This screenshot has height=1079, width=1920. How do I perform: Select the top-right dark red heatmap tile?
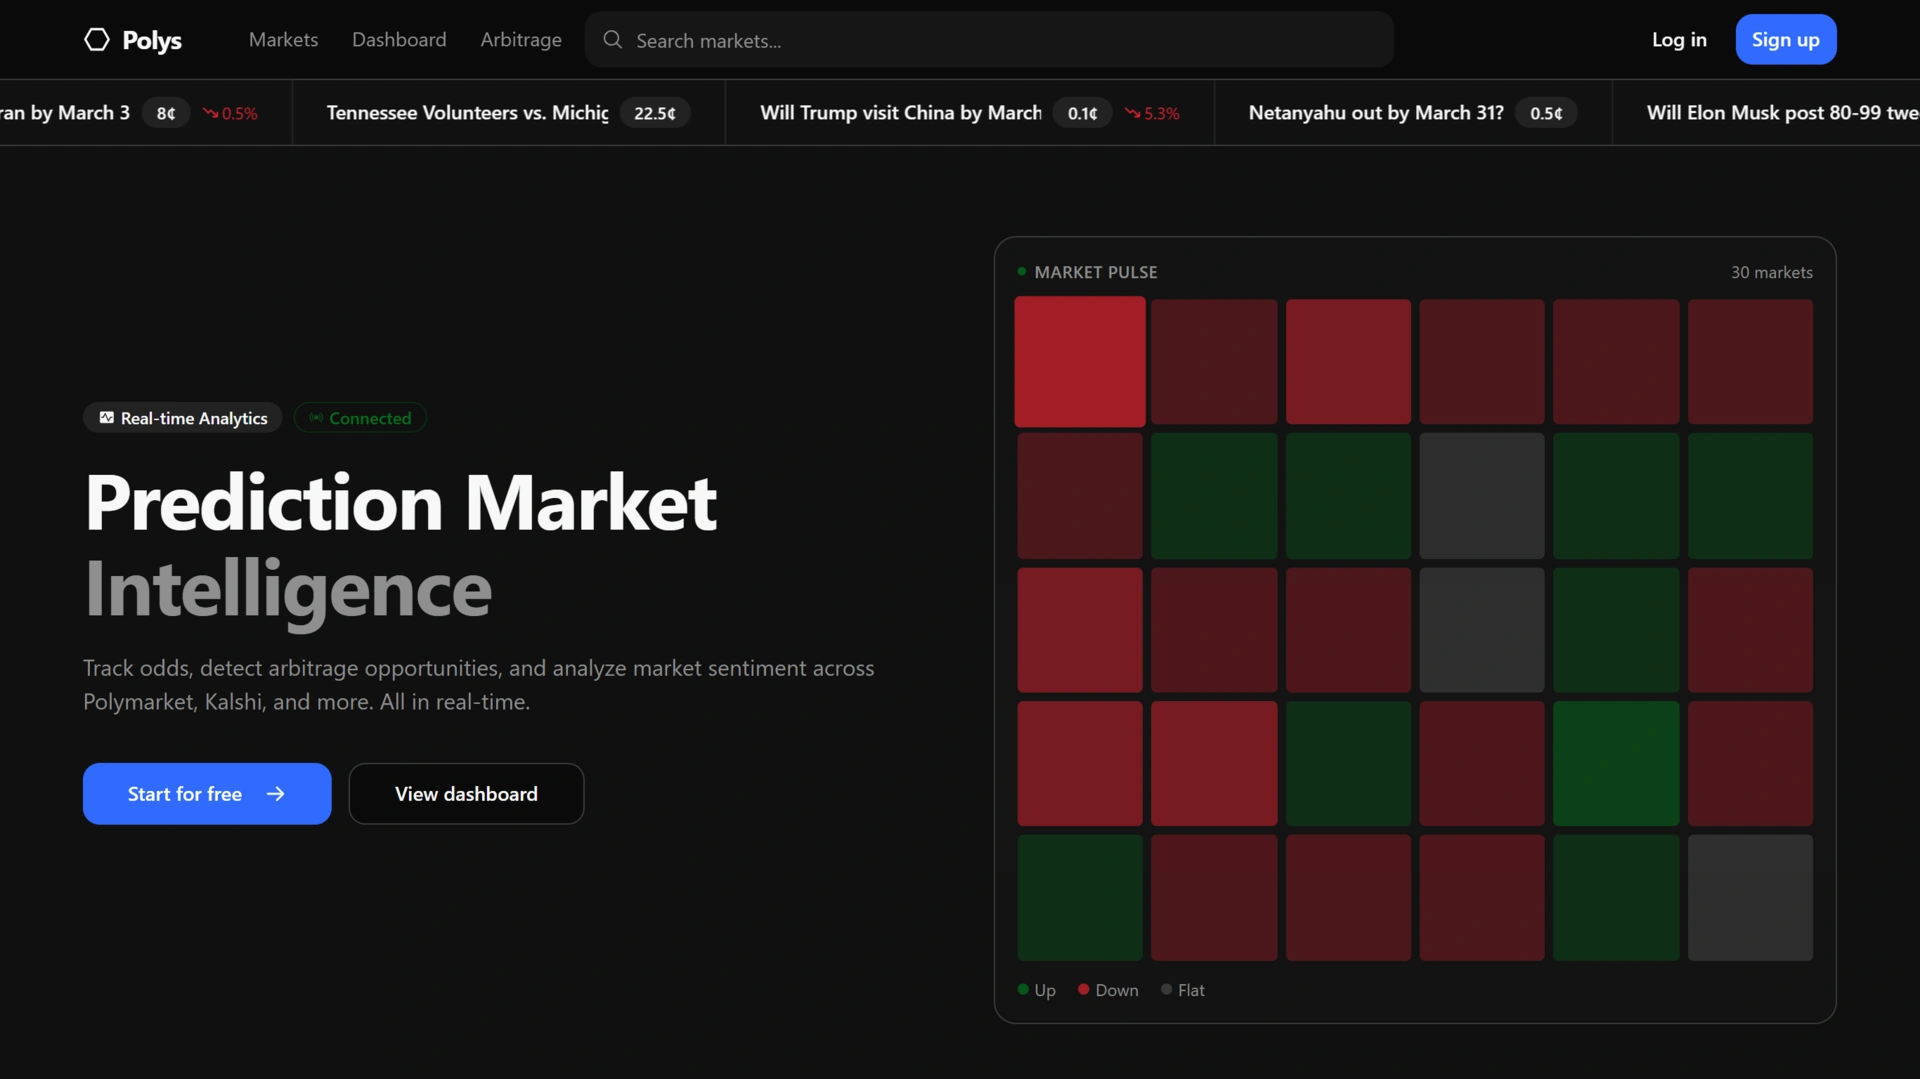pos(1750,362)
